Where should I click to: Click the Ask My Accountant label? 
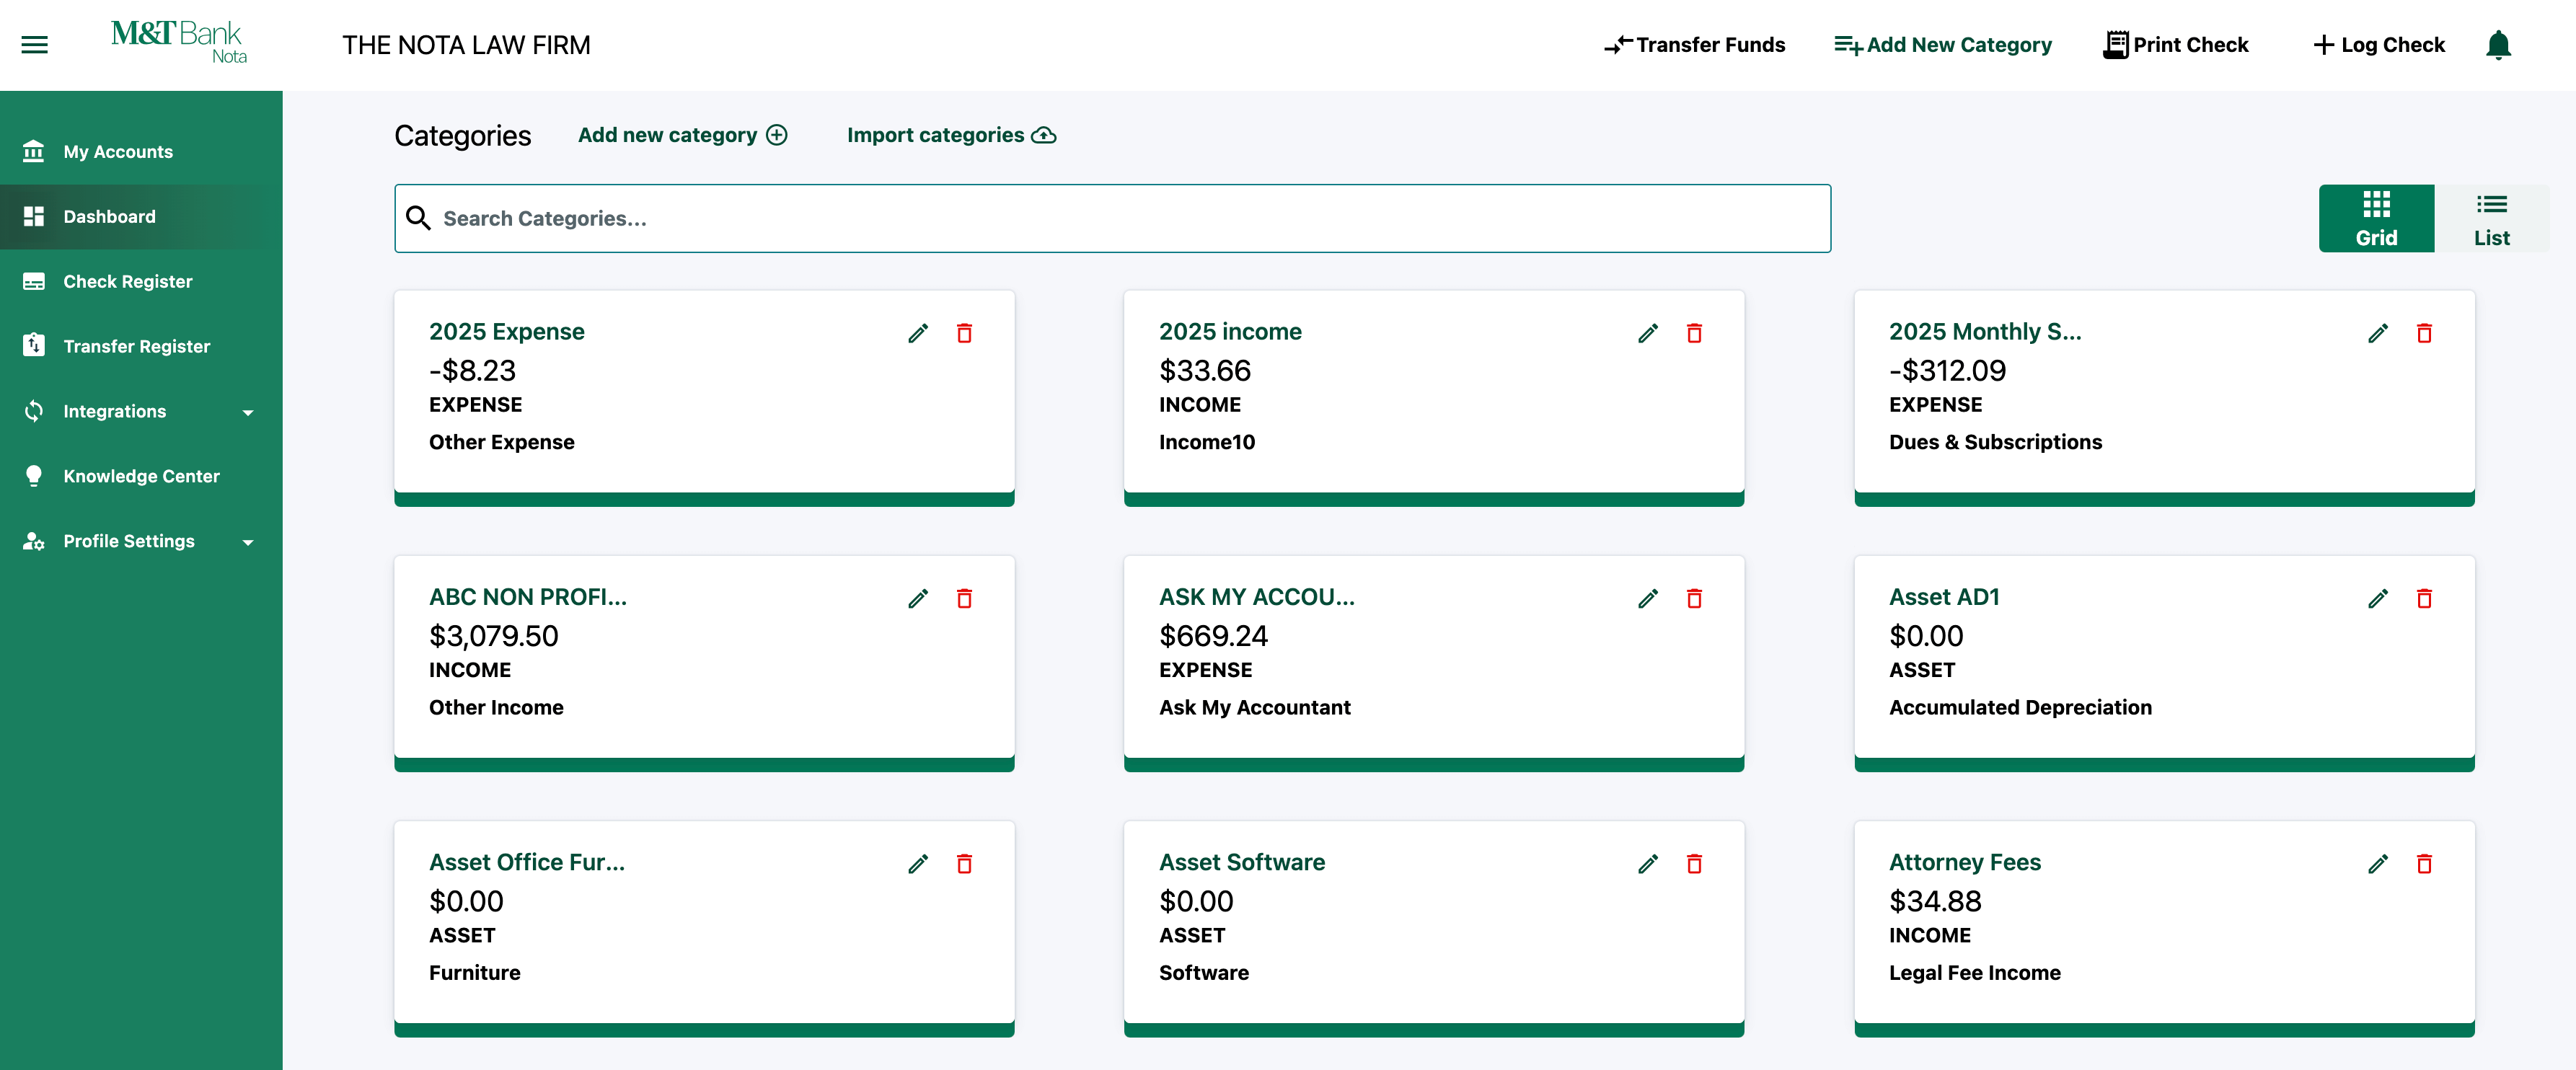point(1255,707)
